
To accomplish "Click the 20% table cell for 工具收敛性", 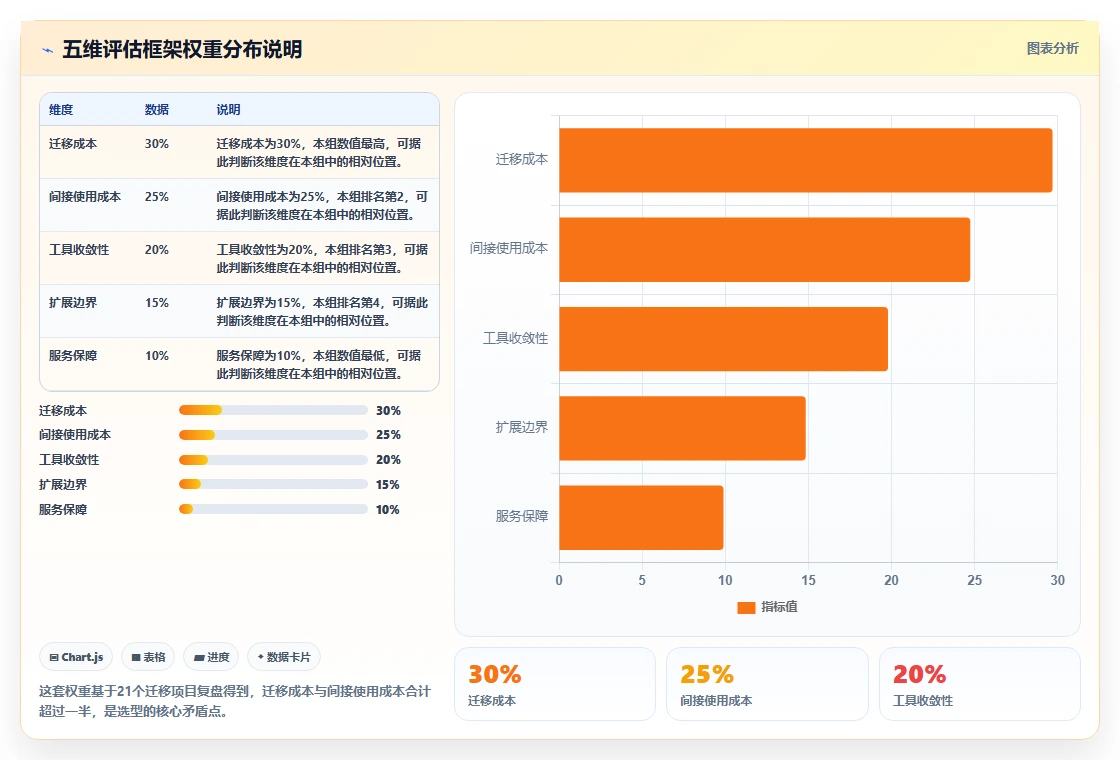I will click(x=156, y=249).
